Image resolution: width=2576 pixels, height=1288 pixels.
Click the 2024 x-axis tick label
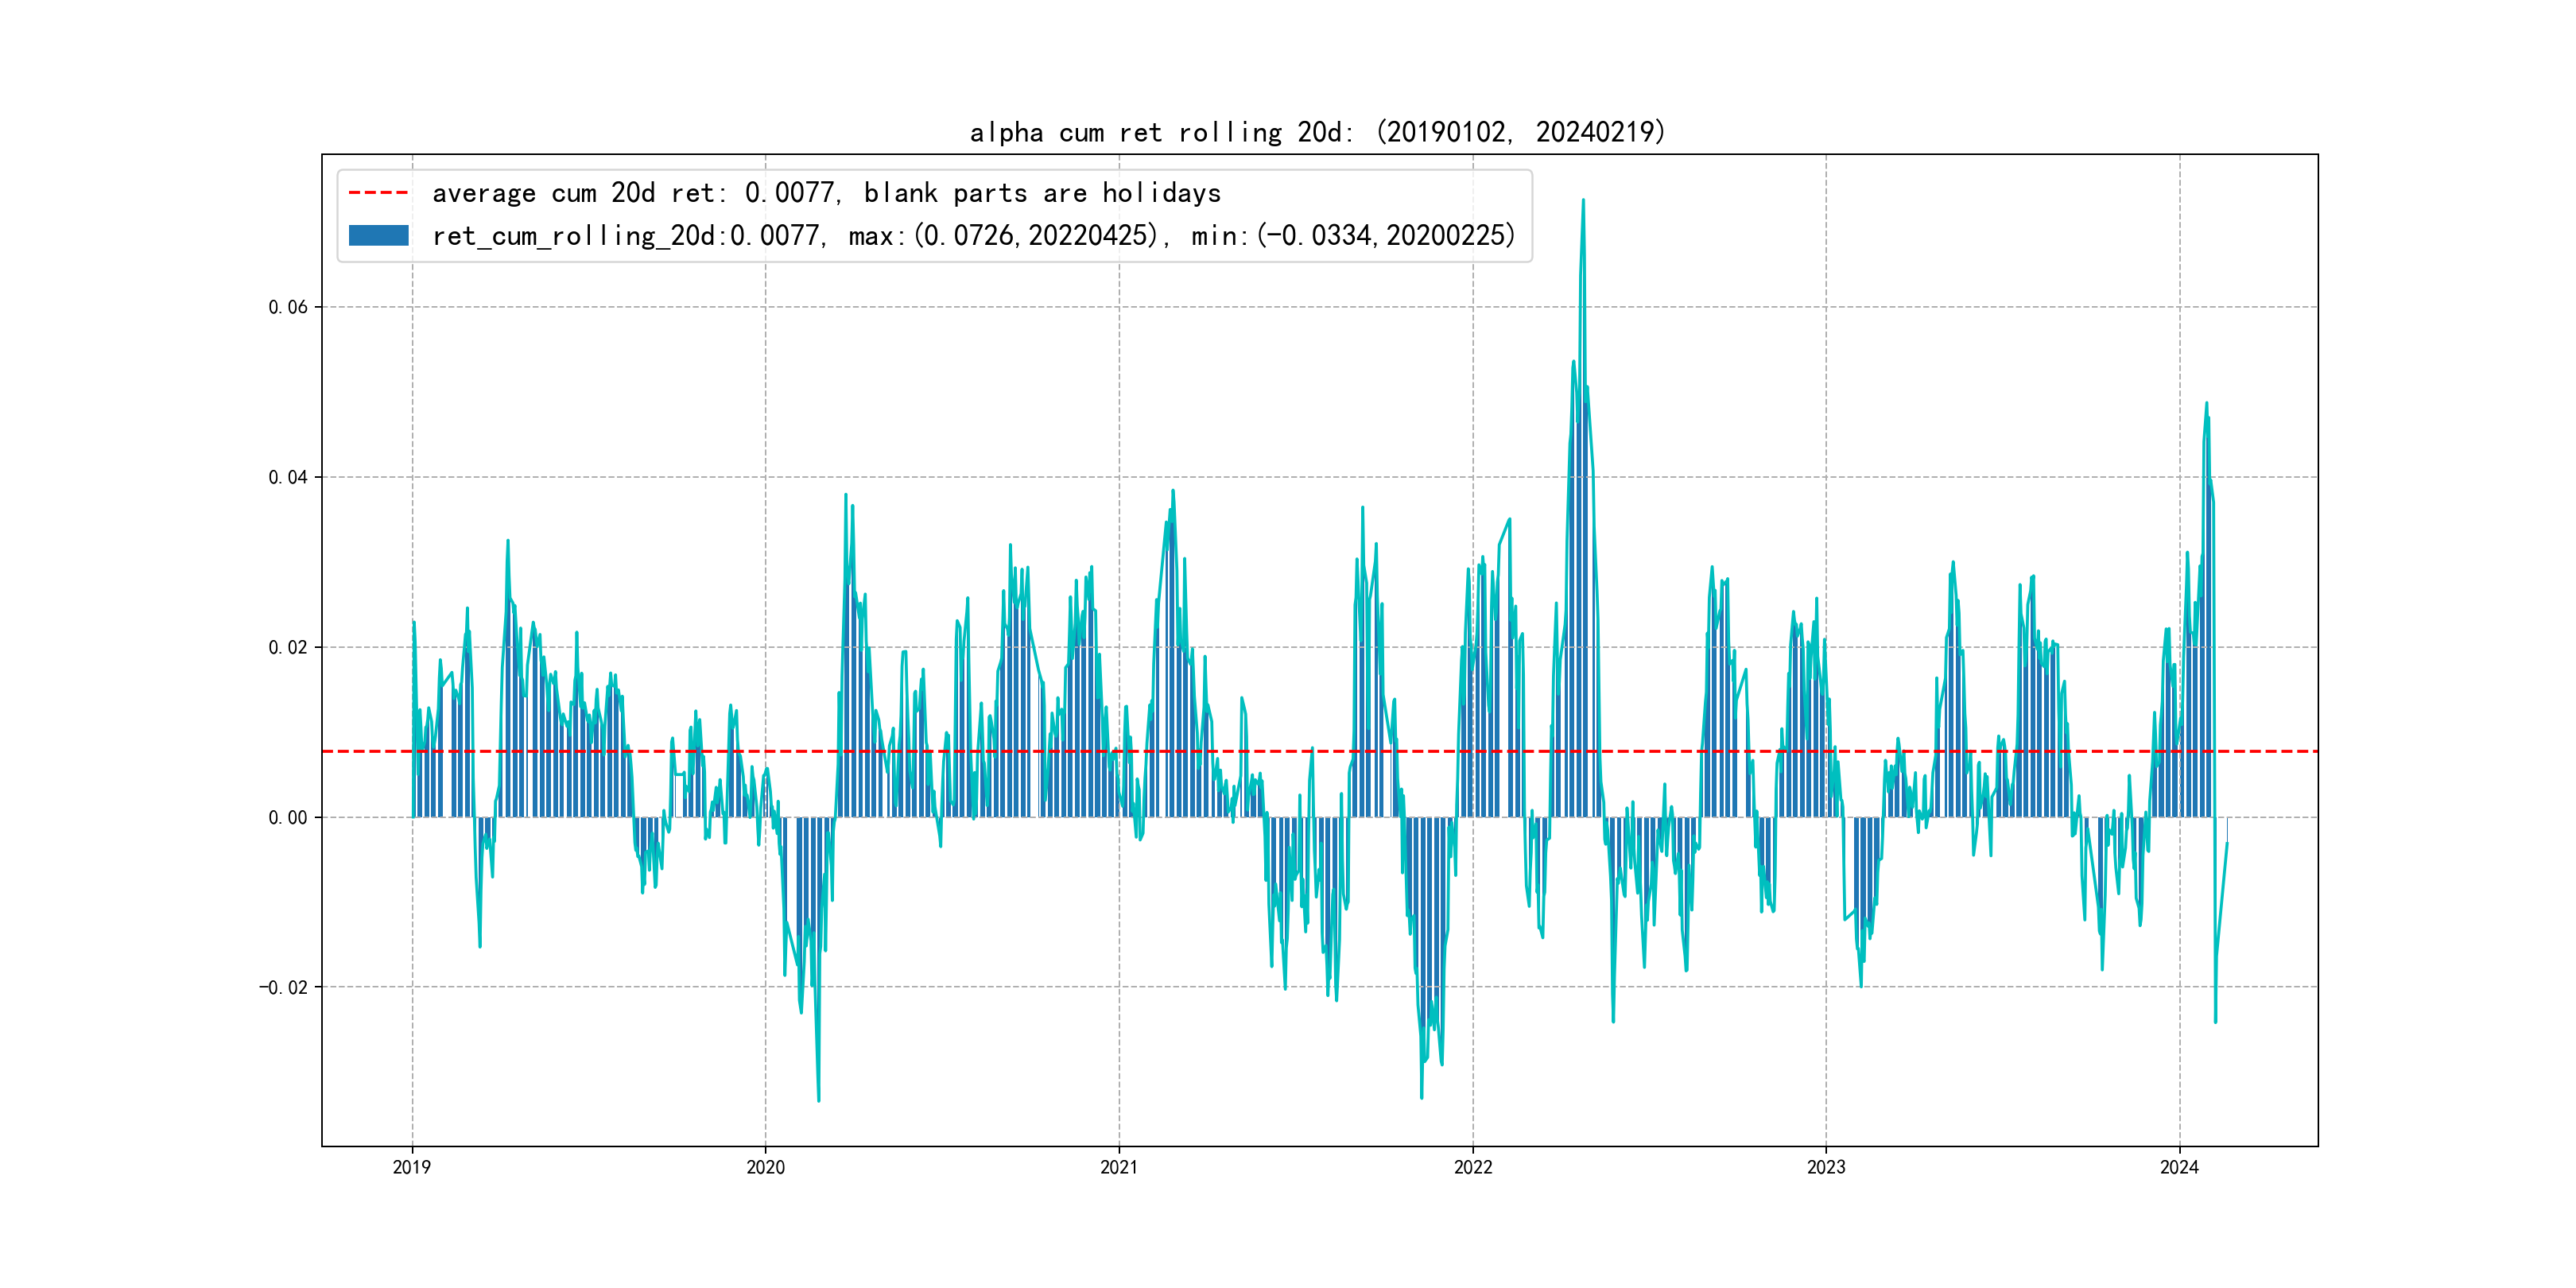pyautogui.click(x=2179, y=1167)
